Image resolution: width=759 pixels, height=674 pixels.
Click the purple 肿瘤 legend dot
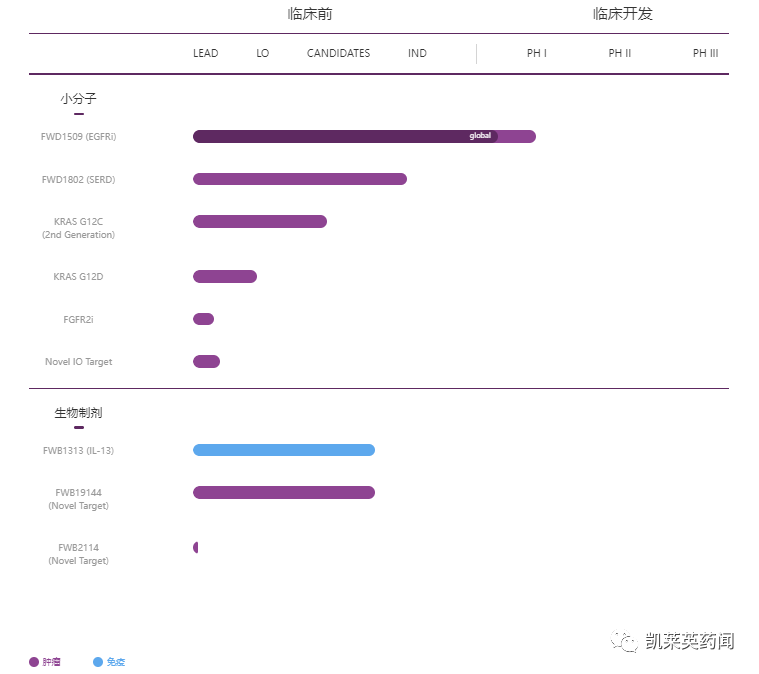tap(34, 662)
